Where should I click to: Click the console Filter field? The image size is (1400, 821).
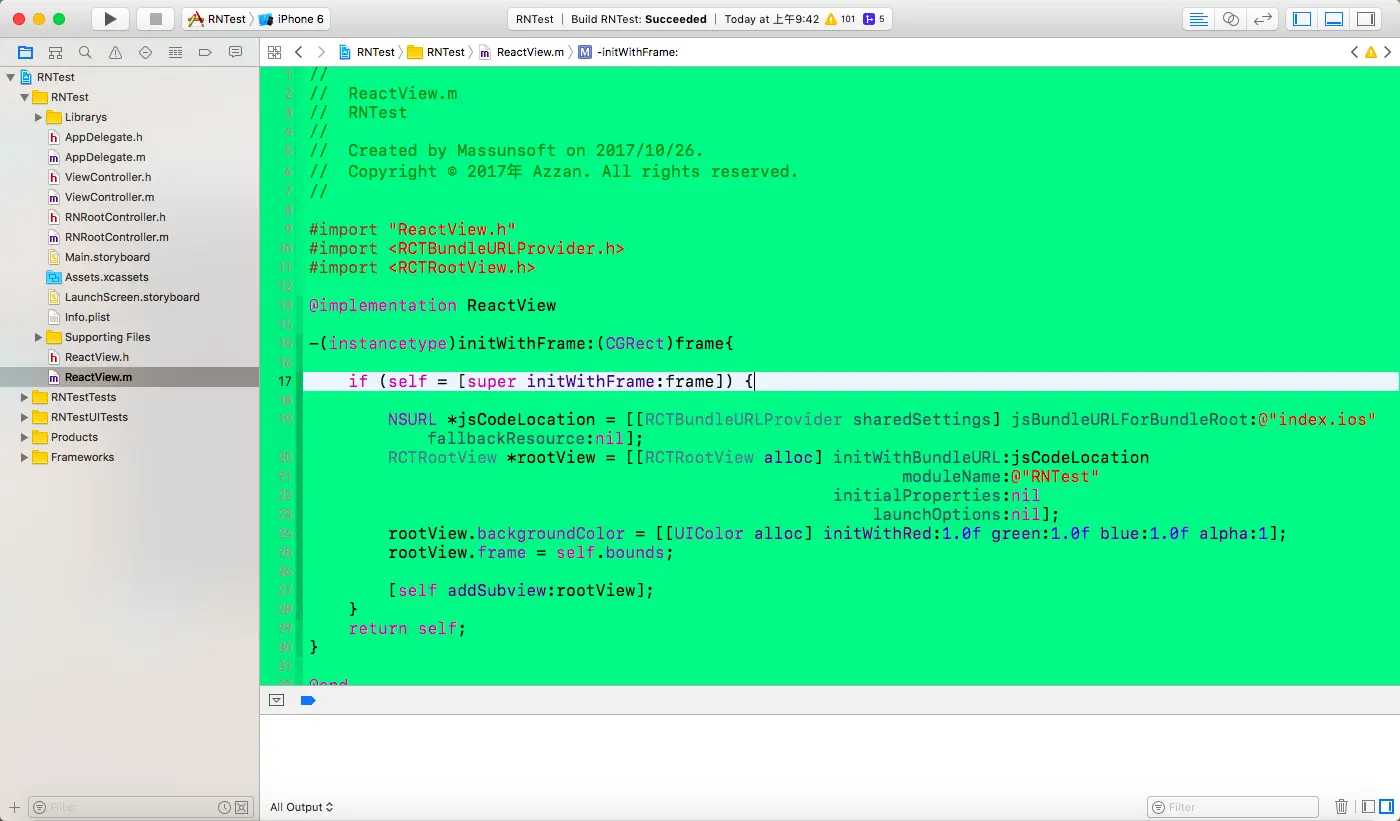pyautogui.click(x=1233, y=807)
